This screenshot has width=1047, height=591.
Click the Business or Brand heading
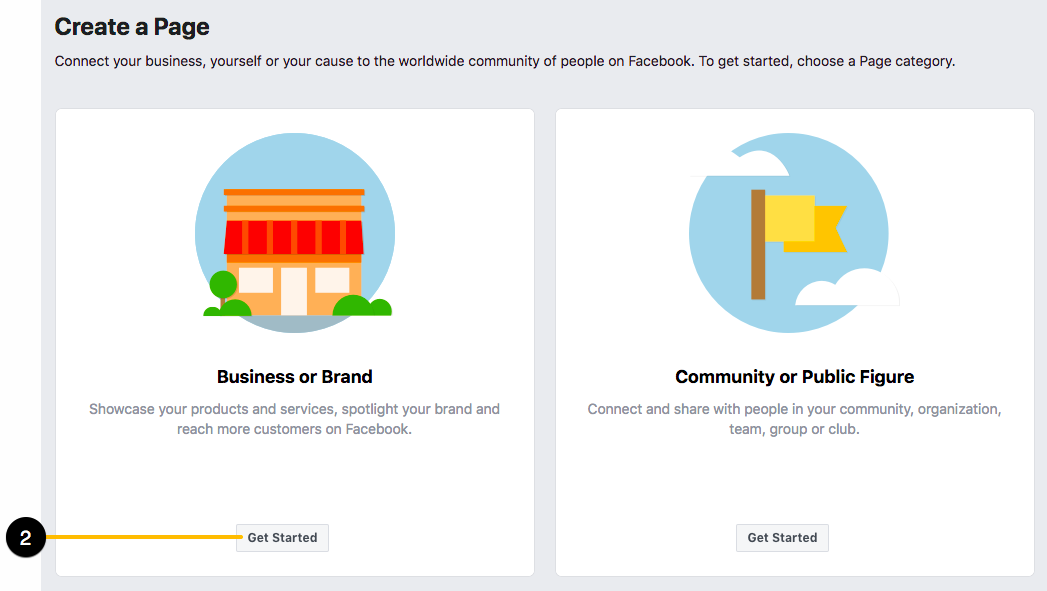coord(294,377)
